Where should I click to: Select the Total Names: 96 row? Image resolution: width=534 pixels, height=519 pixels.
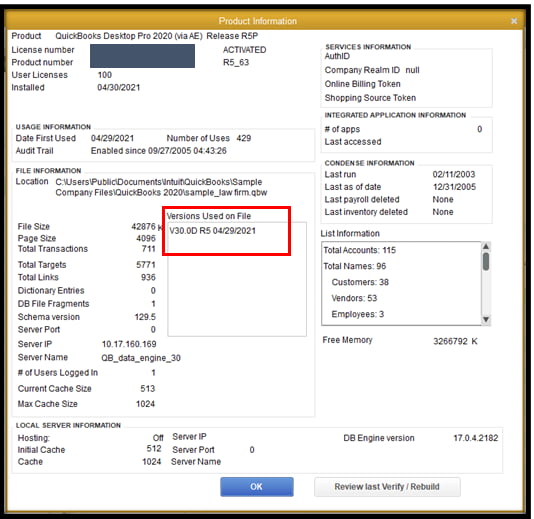[x=355, y=266]
